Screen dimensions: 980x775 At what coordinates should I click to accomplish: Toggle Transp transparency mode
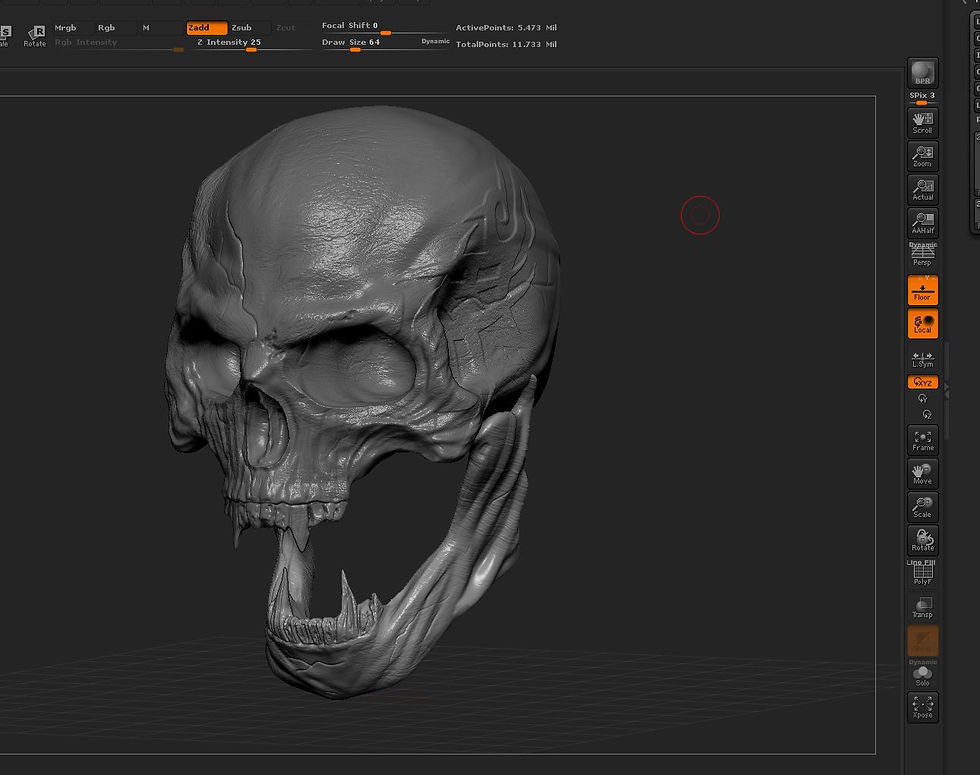coord(922,607)
